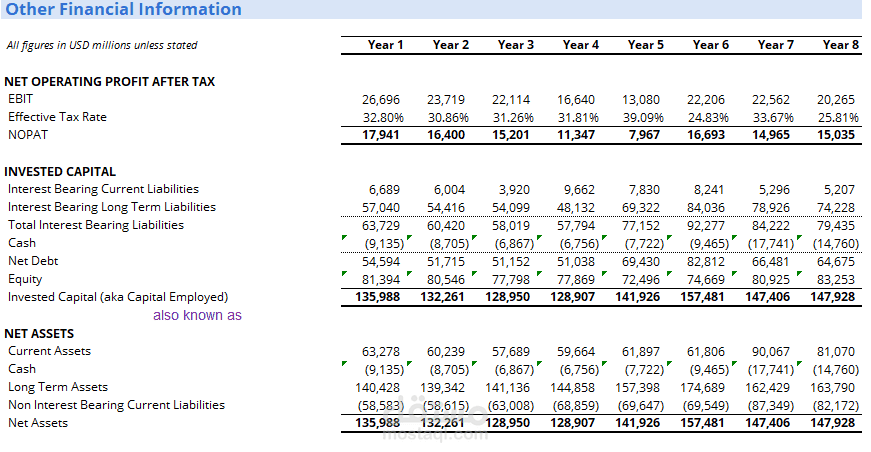Select the NET OPERATING PROFIT AFTER TAX heading

click(109, 82)
